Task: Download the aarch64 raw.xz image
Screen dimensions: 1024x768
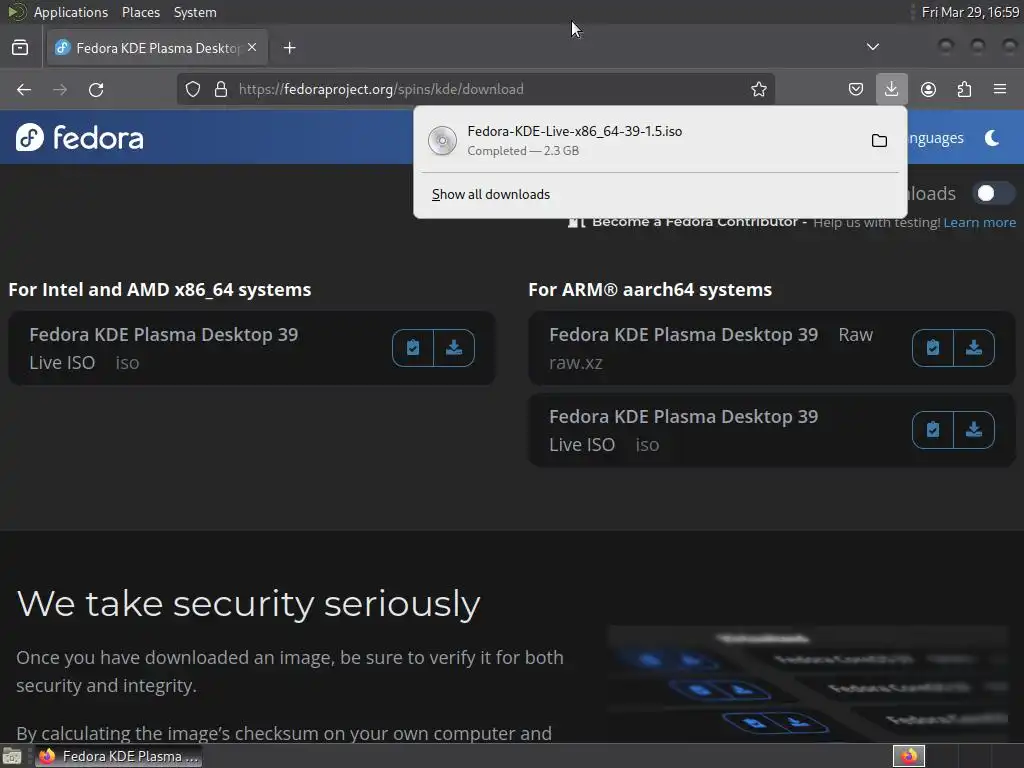Action: tap(974, 347)
